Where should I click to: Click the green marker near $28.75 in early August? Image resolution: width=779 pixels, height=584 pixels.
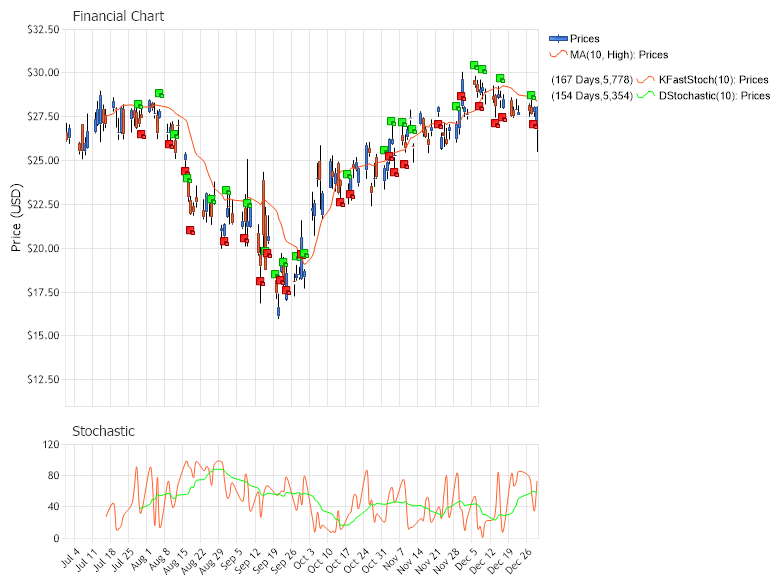tap(159, 93)
